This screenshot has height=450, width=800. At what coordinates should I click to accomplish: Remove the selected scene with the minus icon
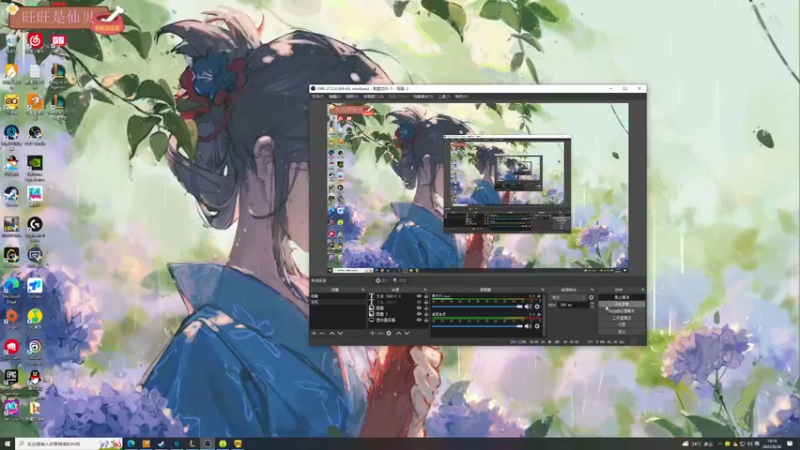[322, 333]
